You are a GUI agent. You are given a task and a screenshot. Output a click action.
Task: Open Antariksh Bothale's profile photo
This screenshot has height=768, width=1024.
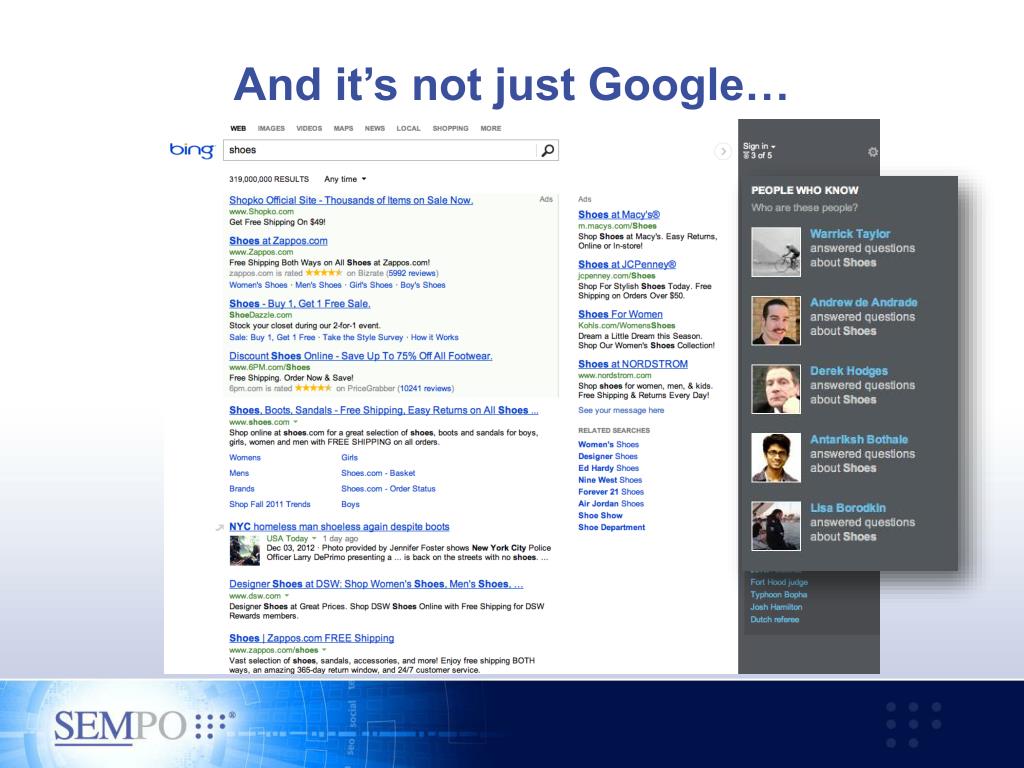tap(776, 457)
